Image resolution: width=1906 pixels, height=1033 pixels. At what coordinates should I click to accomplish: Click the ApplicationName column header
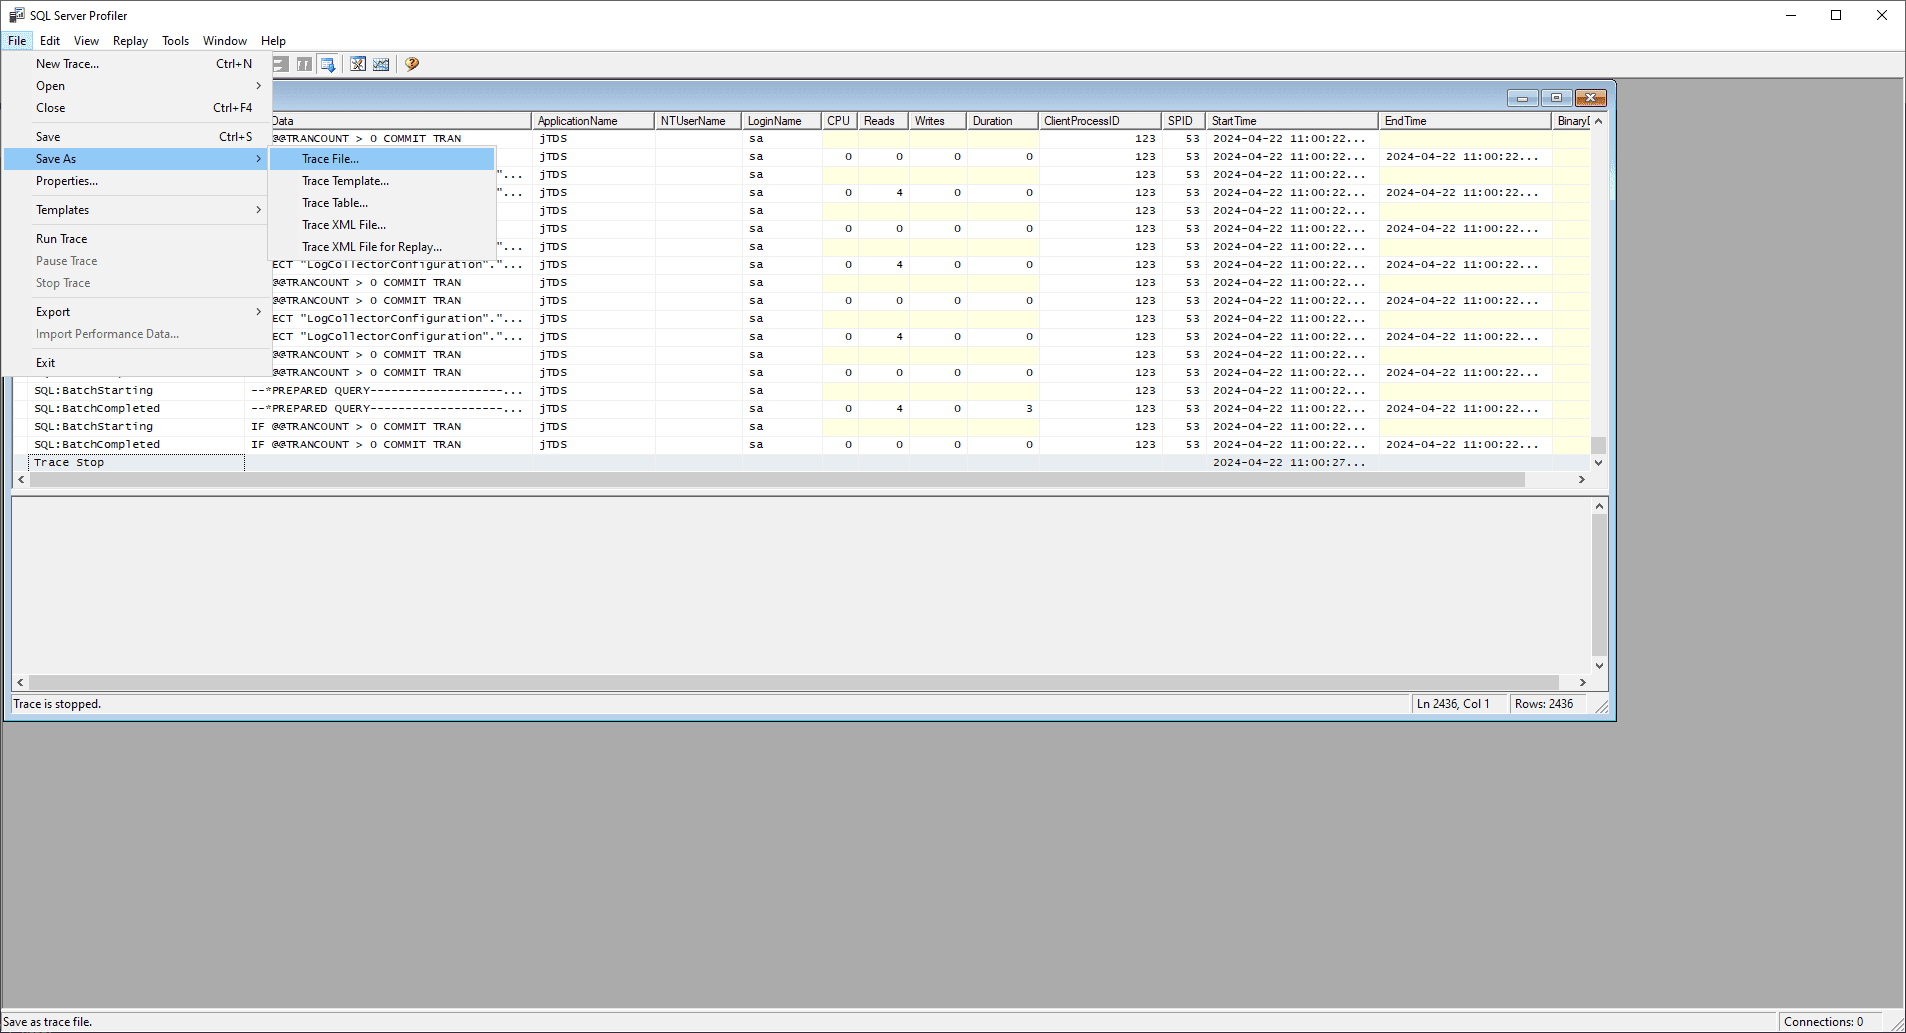point(593,121)
